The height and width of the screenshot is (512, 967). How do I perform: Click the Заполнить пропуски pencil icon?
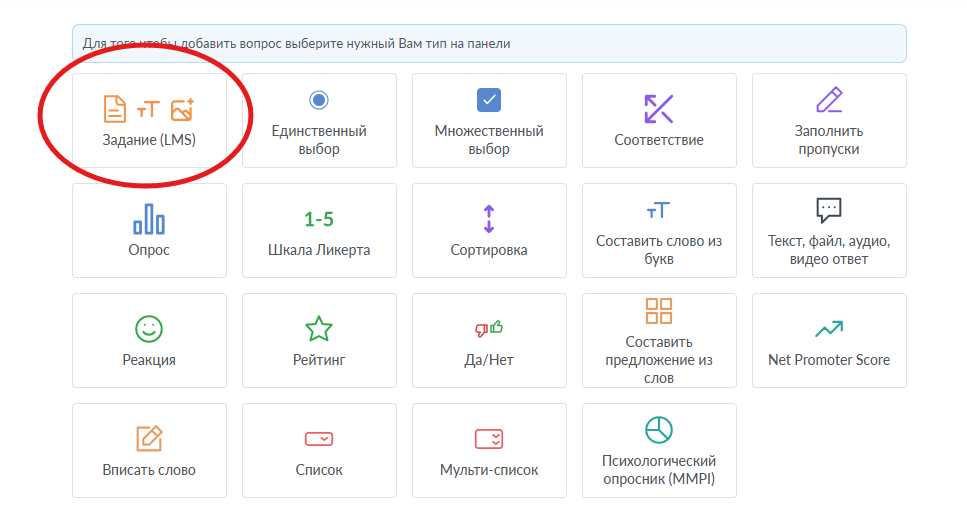click(x=829, y=100)
